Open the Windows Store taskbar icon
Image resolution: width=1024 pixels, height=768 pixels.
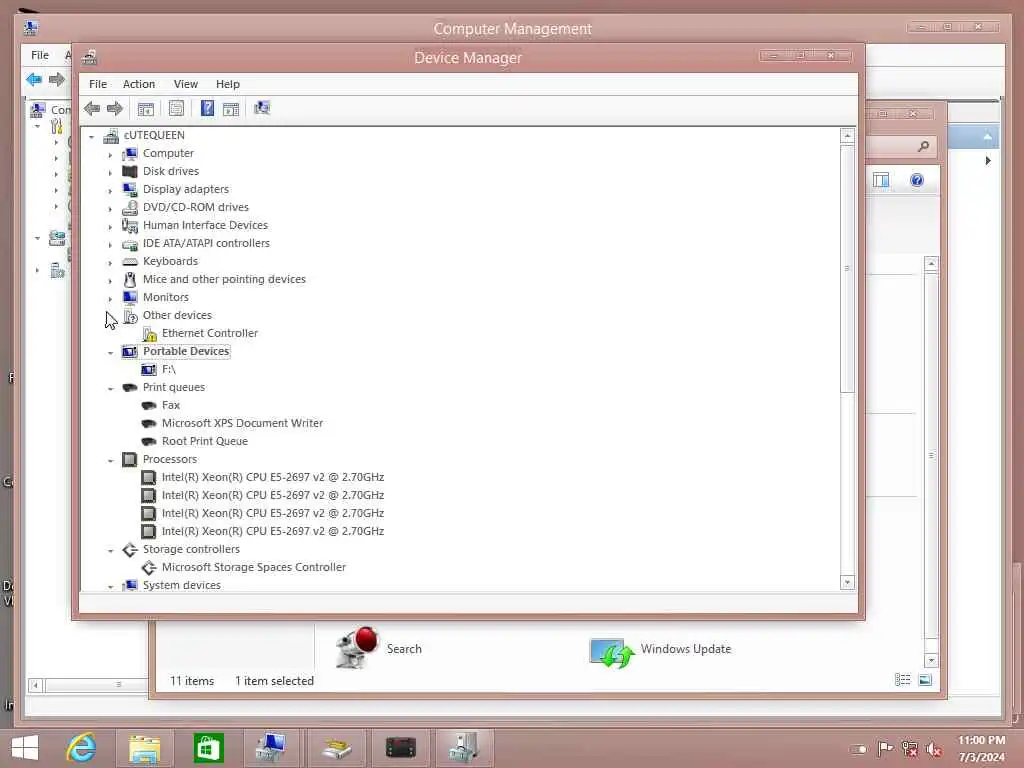(x=208, y=748)
